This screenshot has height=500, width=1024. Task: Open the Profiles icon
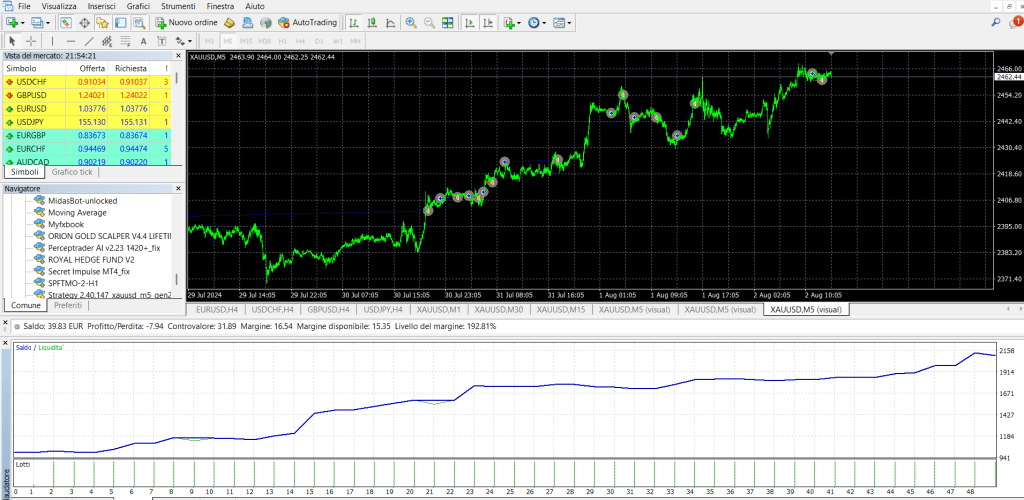[x=37, y=23]
